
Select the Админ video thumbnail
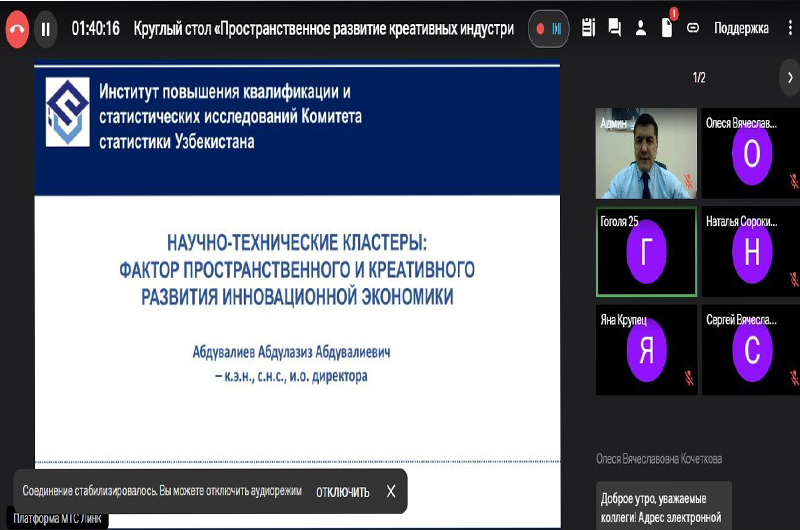point(646,153)
